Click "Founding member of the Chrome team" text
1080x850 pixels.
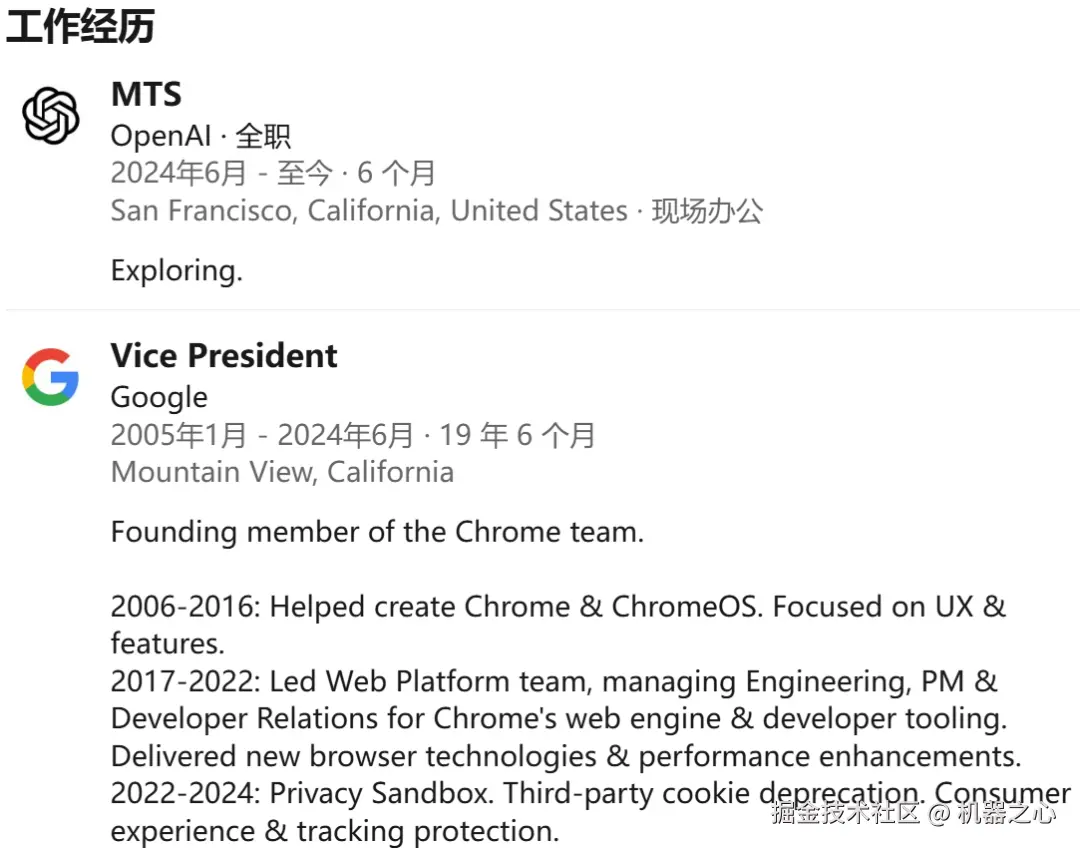(x=377, y=532)
